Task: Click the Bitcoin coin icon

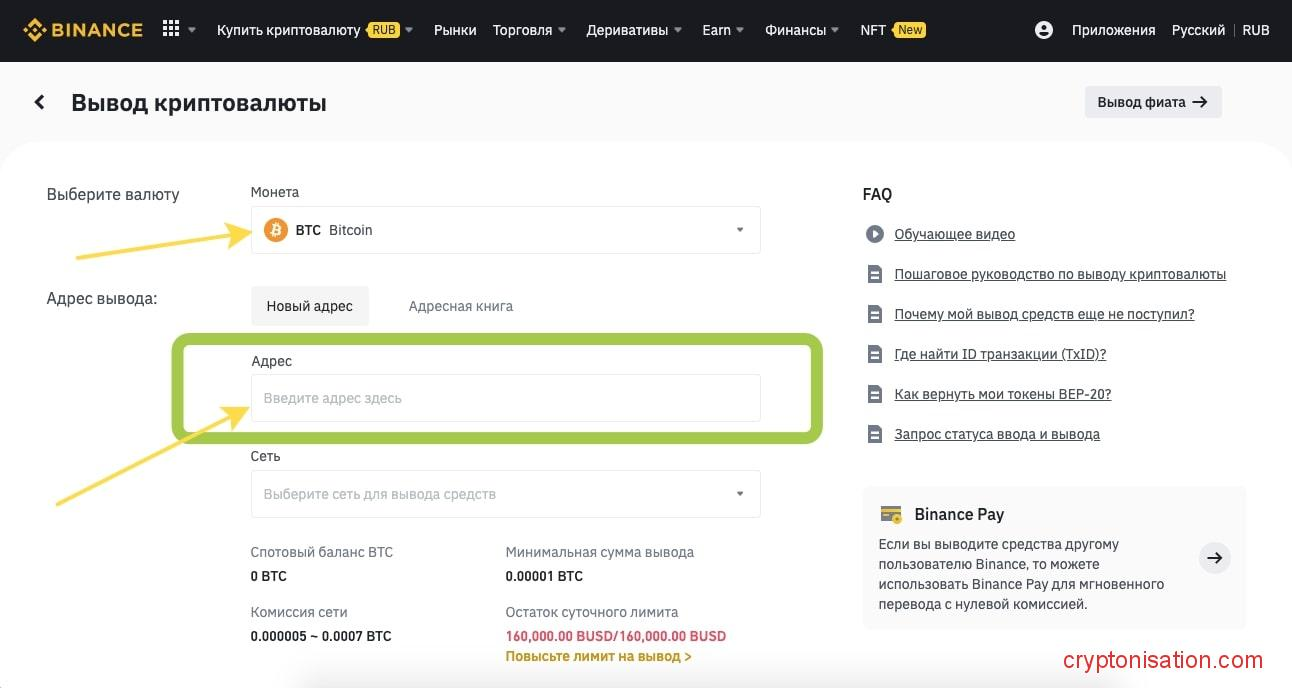Action: 275,230
